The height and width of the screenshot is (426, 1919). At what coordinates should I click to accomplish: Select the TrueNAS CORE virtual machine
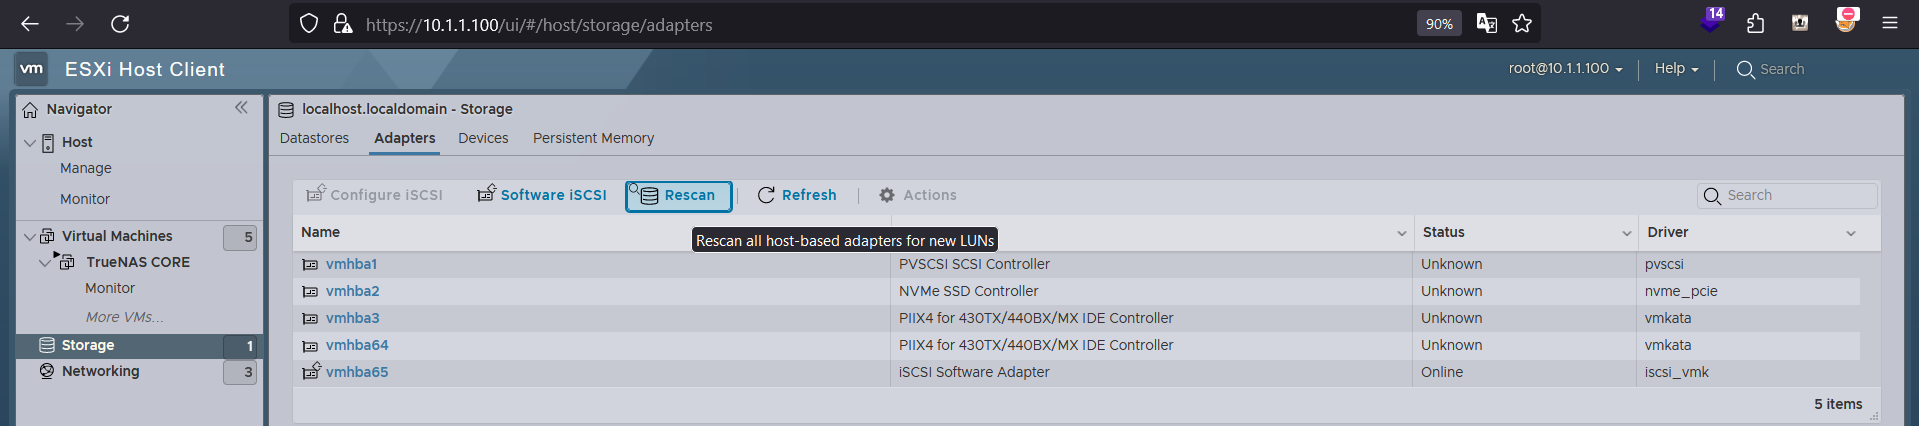click(138, 262)
